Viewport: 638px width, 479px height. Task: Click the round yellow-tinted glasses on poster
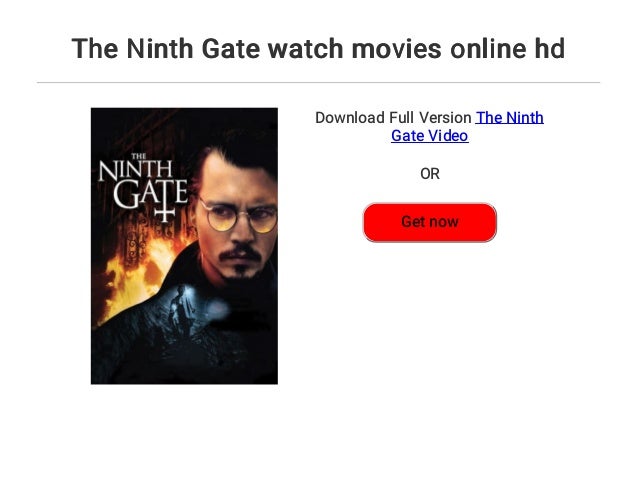[x=240, y=217]
